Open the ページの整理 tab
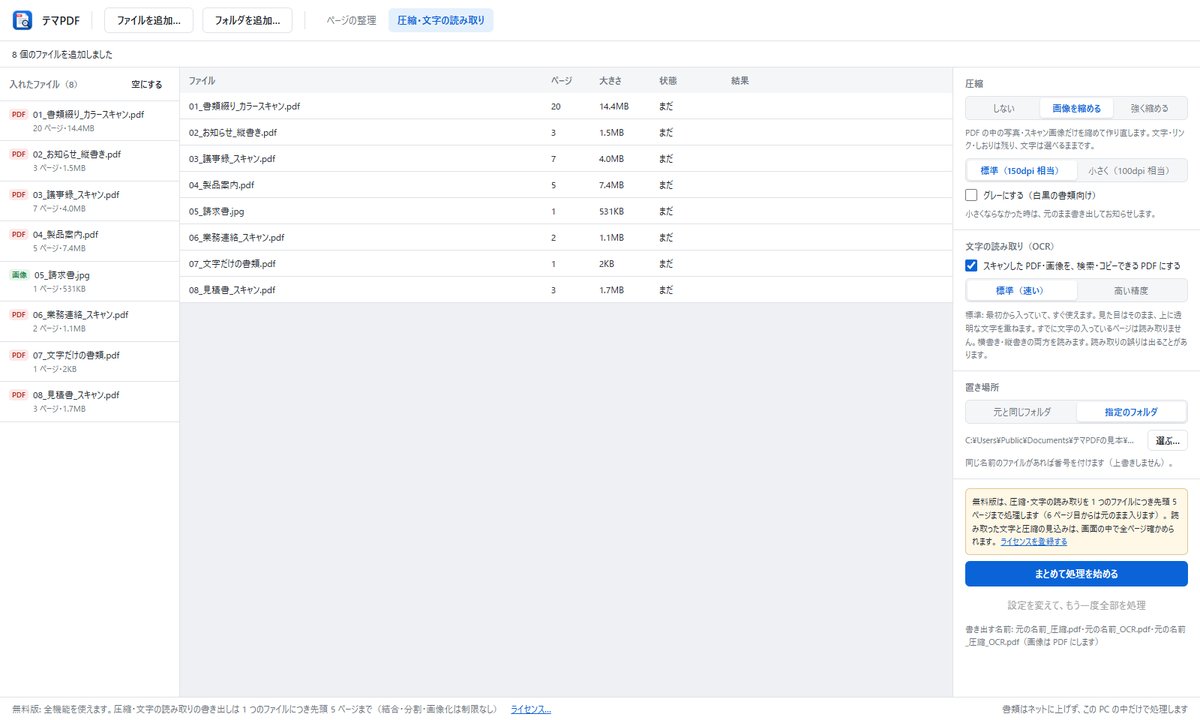 click(x=351, y=20)
